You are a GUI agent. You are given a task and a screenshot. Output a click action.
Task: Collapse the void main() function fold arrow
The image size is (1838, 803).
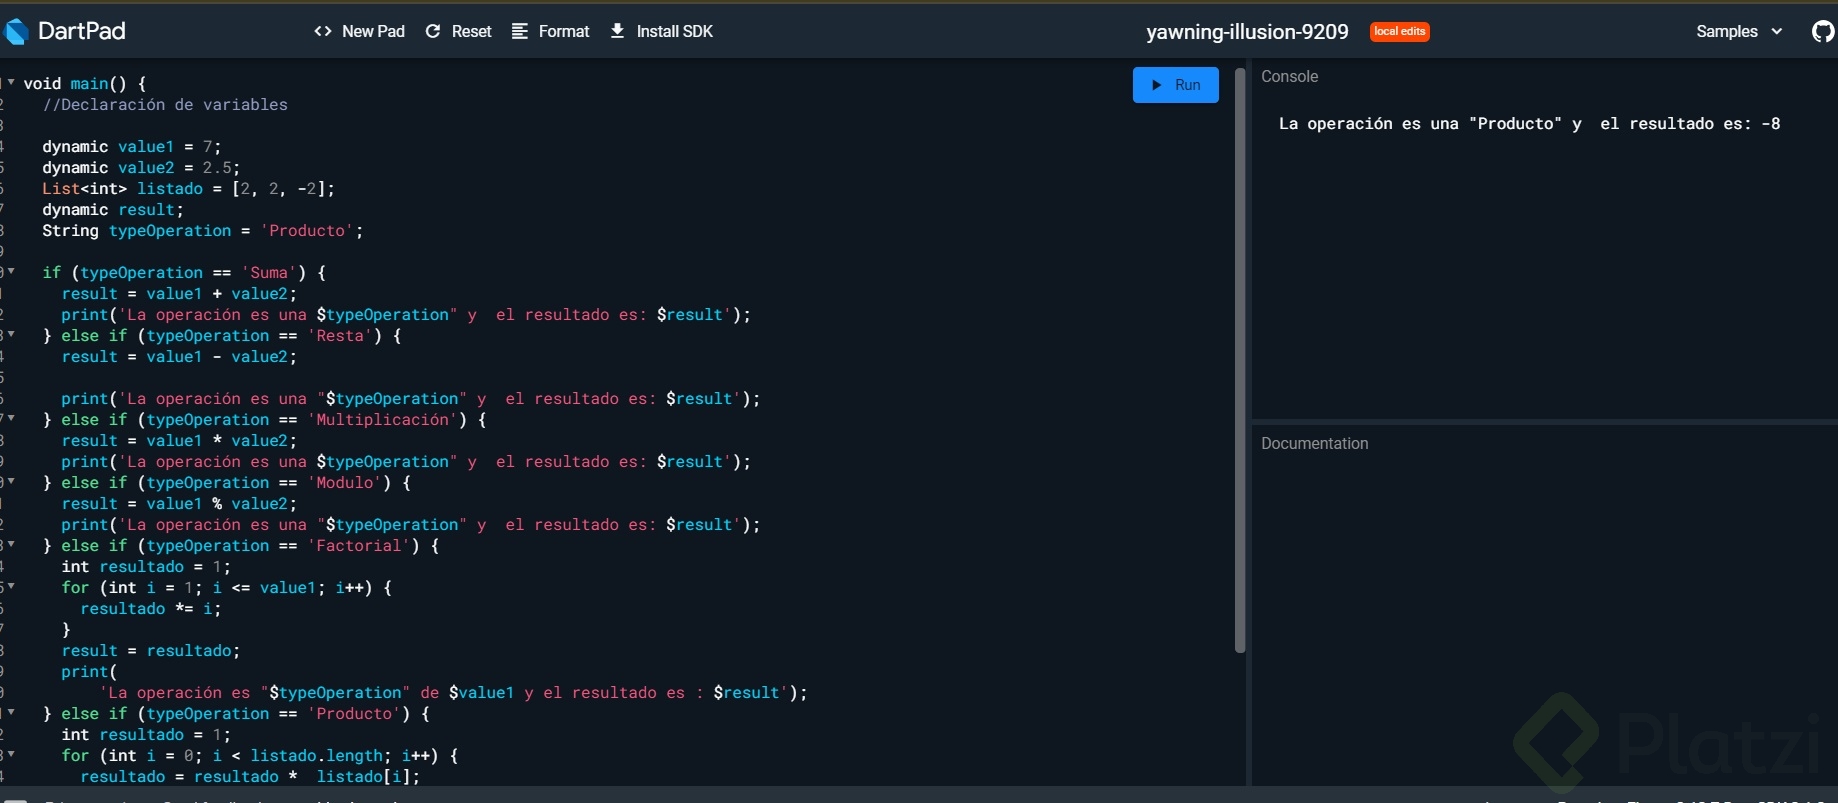[11, 82]
